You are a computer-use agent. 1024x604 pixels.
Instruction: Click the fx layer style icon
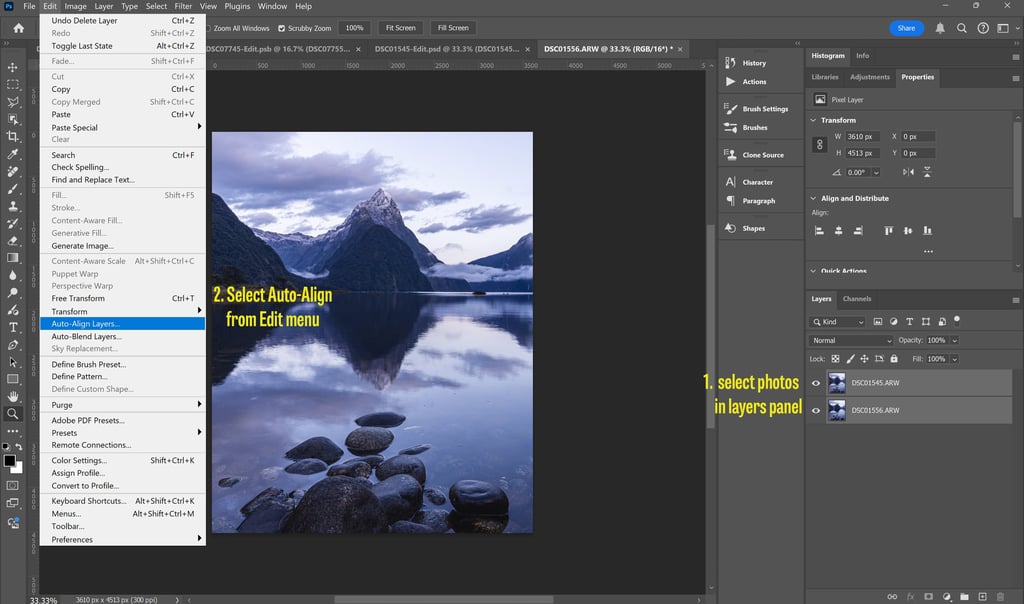910,596
